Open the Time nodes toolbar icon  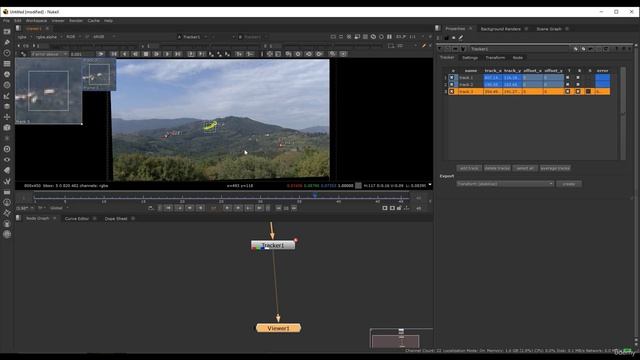coord(7,53)
